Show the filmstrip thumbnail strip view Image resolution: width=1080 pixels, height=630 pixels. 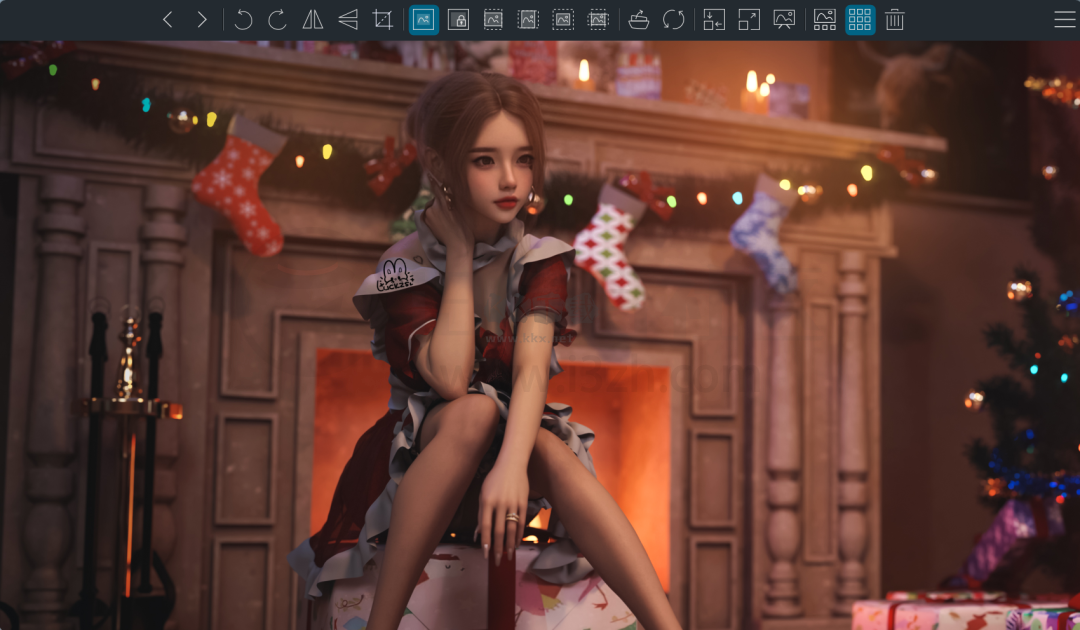824,19
